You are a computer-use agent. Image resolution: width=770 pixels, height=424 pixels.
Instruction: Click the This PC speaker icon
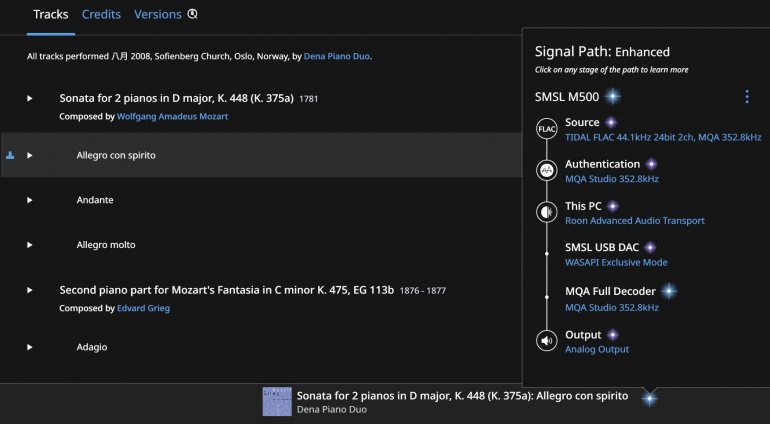pos(546,212)
